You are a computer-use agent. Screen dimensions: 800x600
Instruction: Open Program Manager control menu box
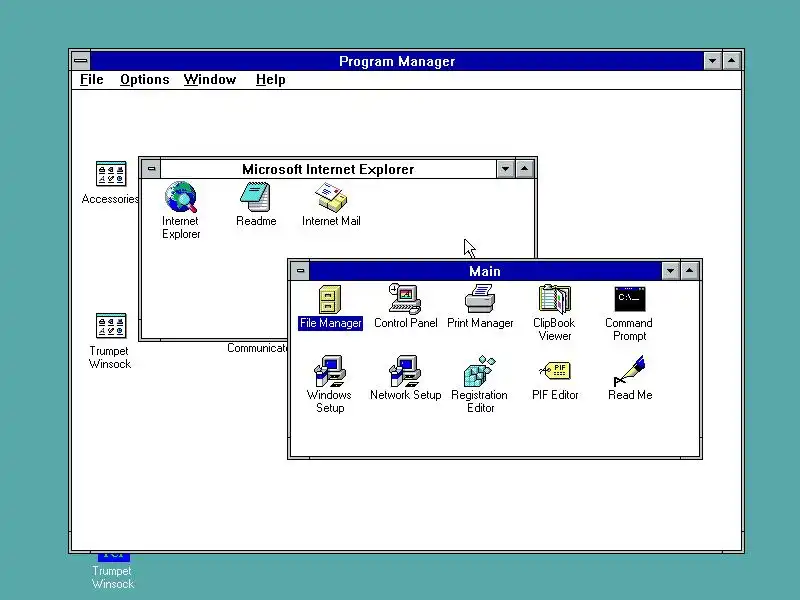81,61
